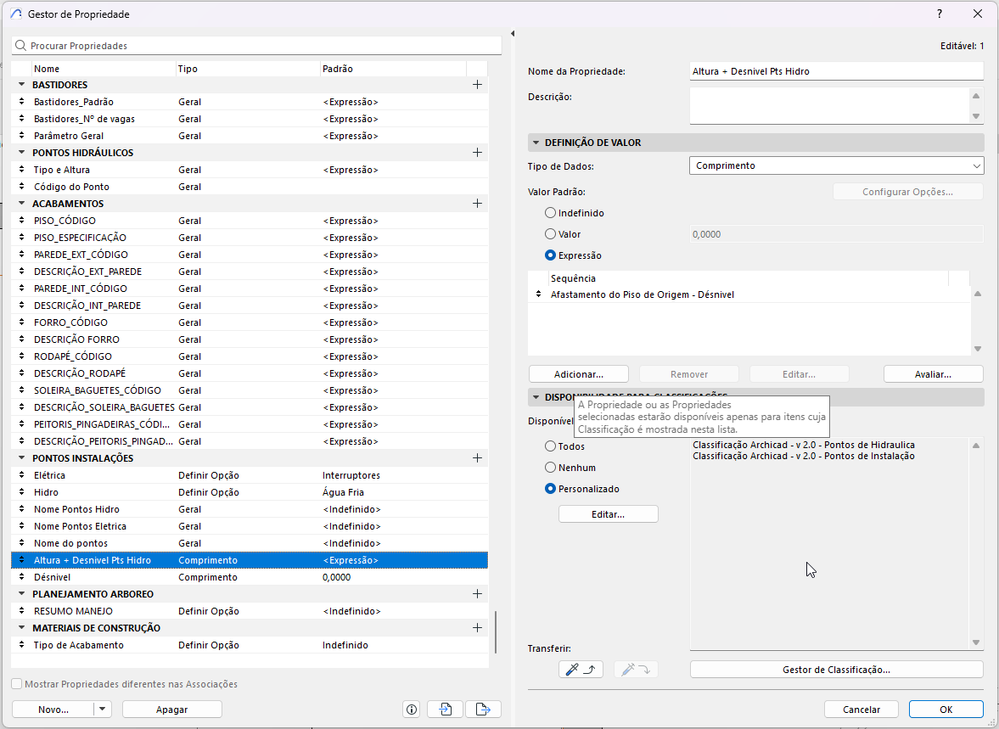Add property to BASTIDORES group with plus
Screen dimensions: 999x729
click(x=477, y=85)
